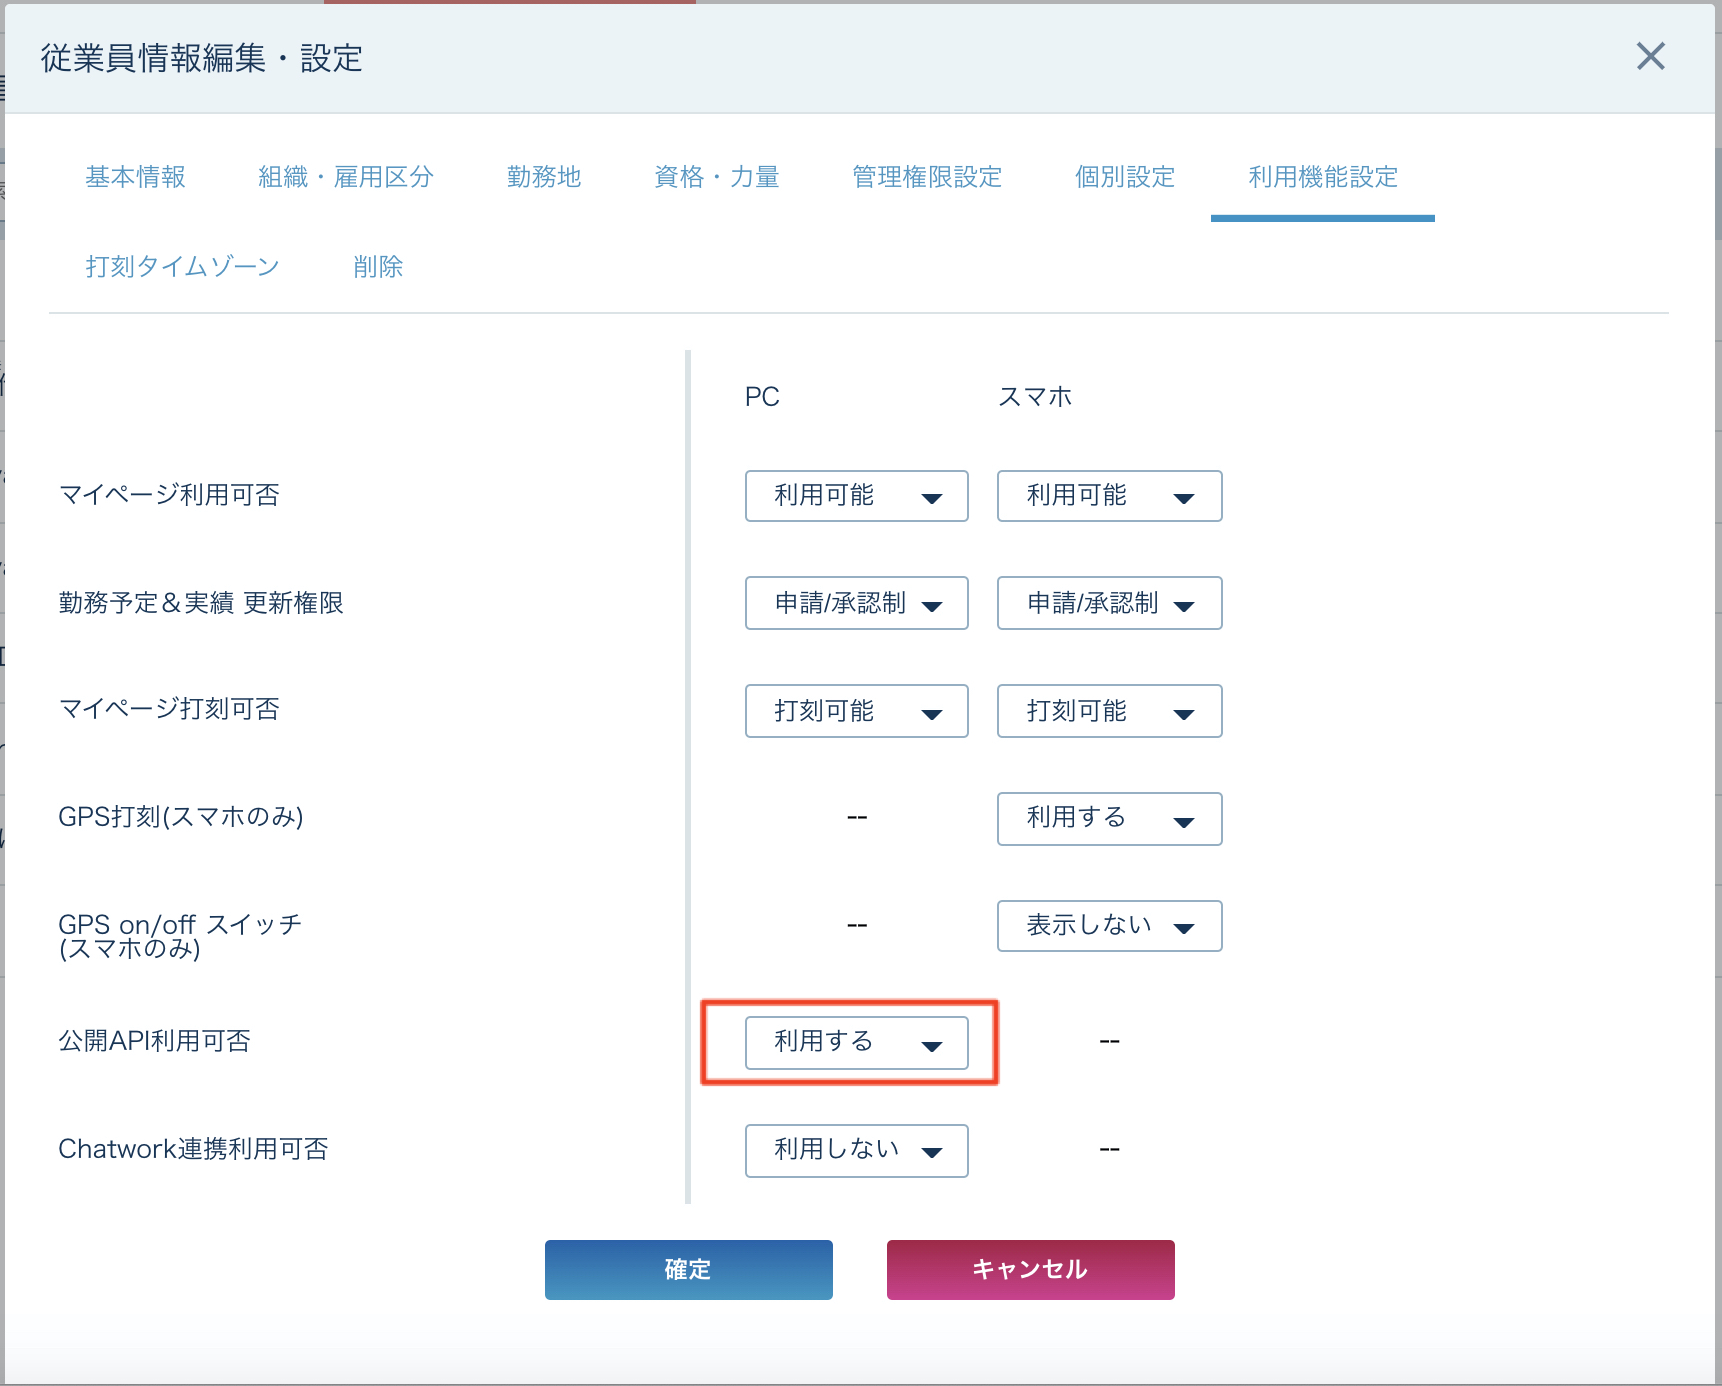Open the 基本情報 tab
This screenshot has width=1722, height=1386.
pos(135,177)
